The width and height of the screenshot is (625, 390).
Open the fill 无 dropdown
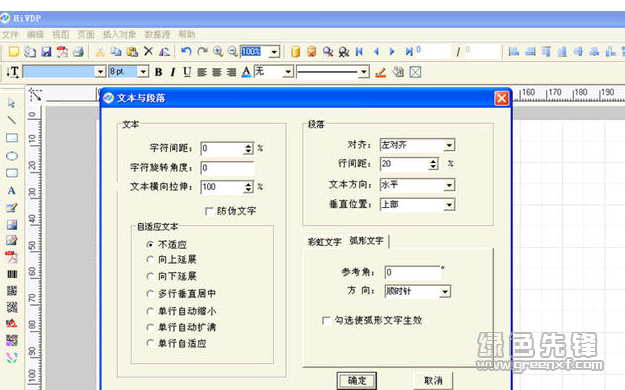coord(288,72)
